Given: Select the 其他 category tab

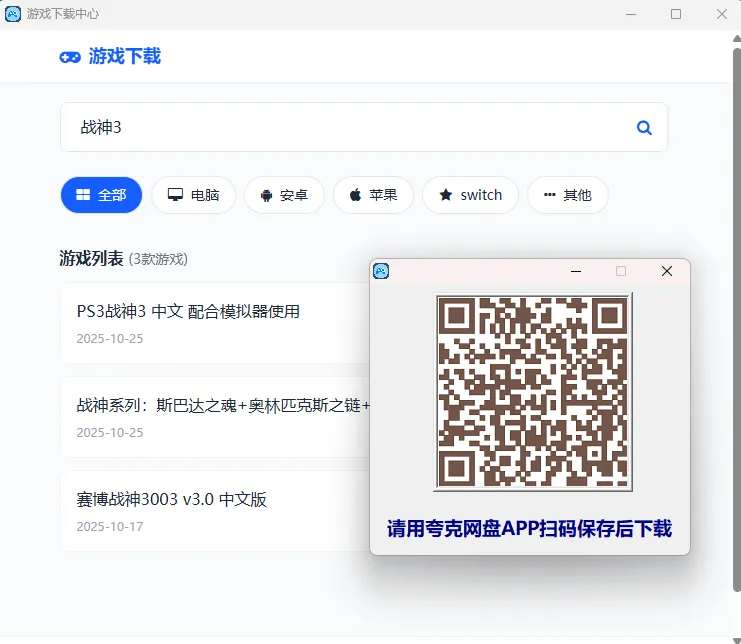Looking at the screenshot, I should [568, 195].
